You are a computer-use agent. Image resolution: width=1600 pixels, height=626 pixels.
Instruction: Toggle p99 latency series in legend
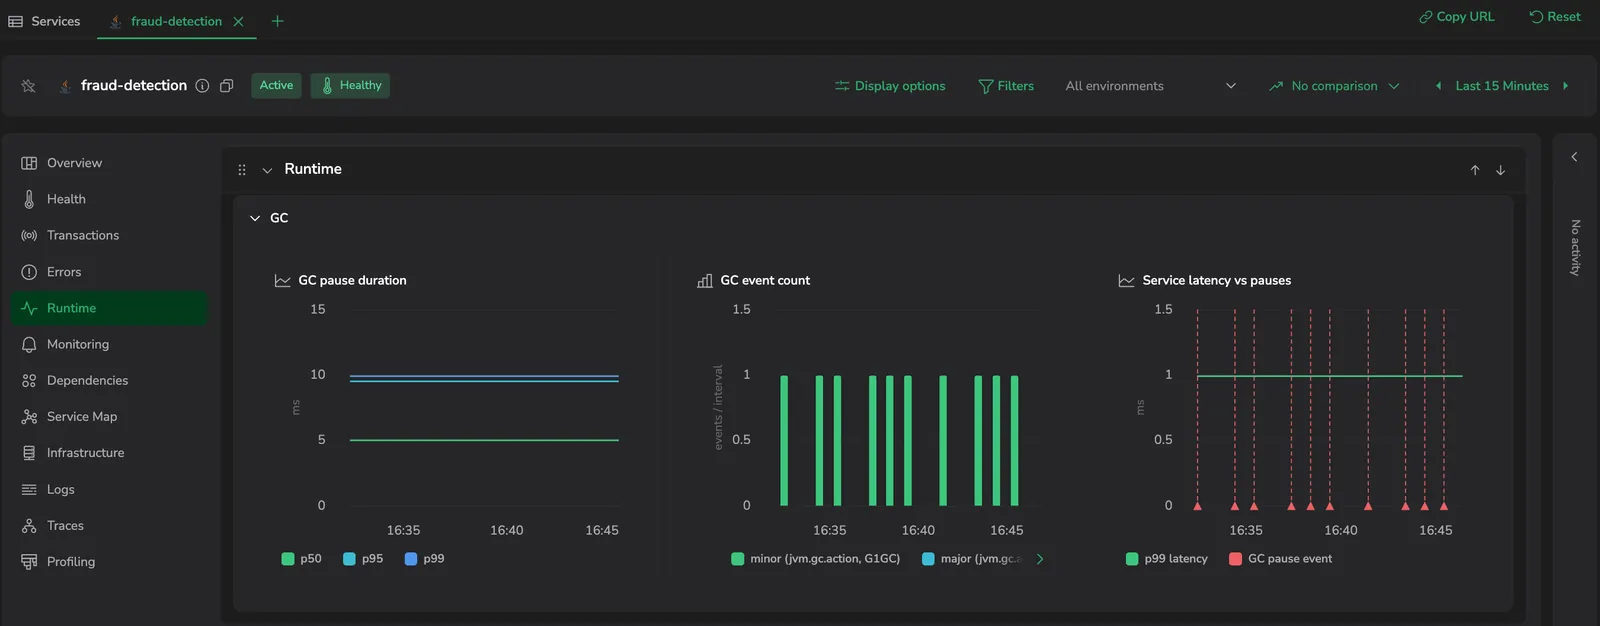coord(1167,559)
